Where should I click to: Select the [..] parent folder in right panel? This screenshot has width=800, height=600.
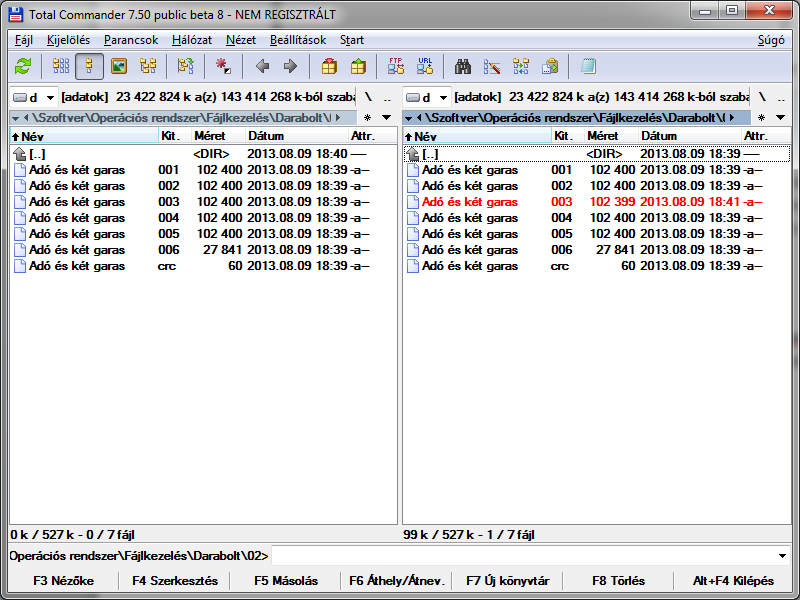(x=596, y=154)
